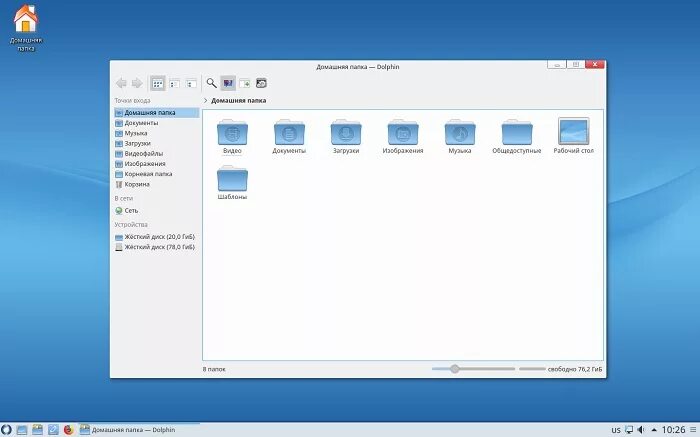
Task: Click the Back arrow in Dolphin toolbar
Action: click(x=121, y=83)
